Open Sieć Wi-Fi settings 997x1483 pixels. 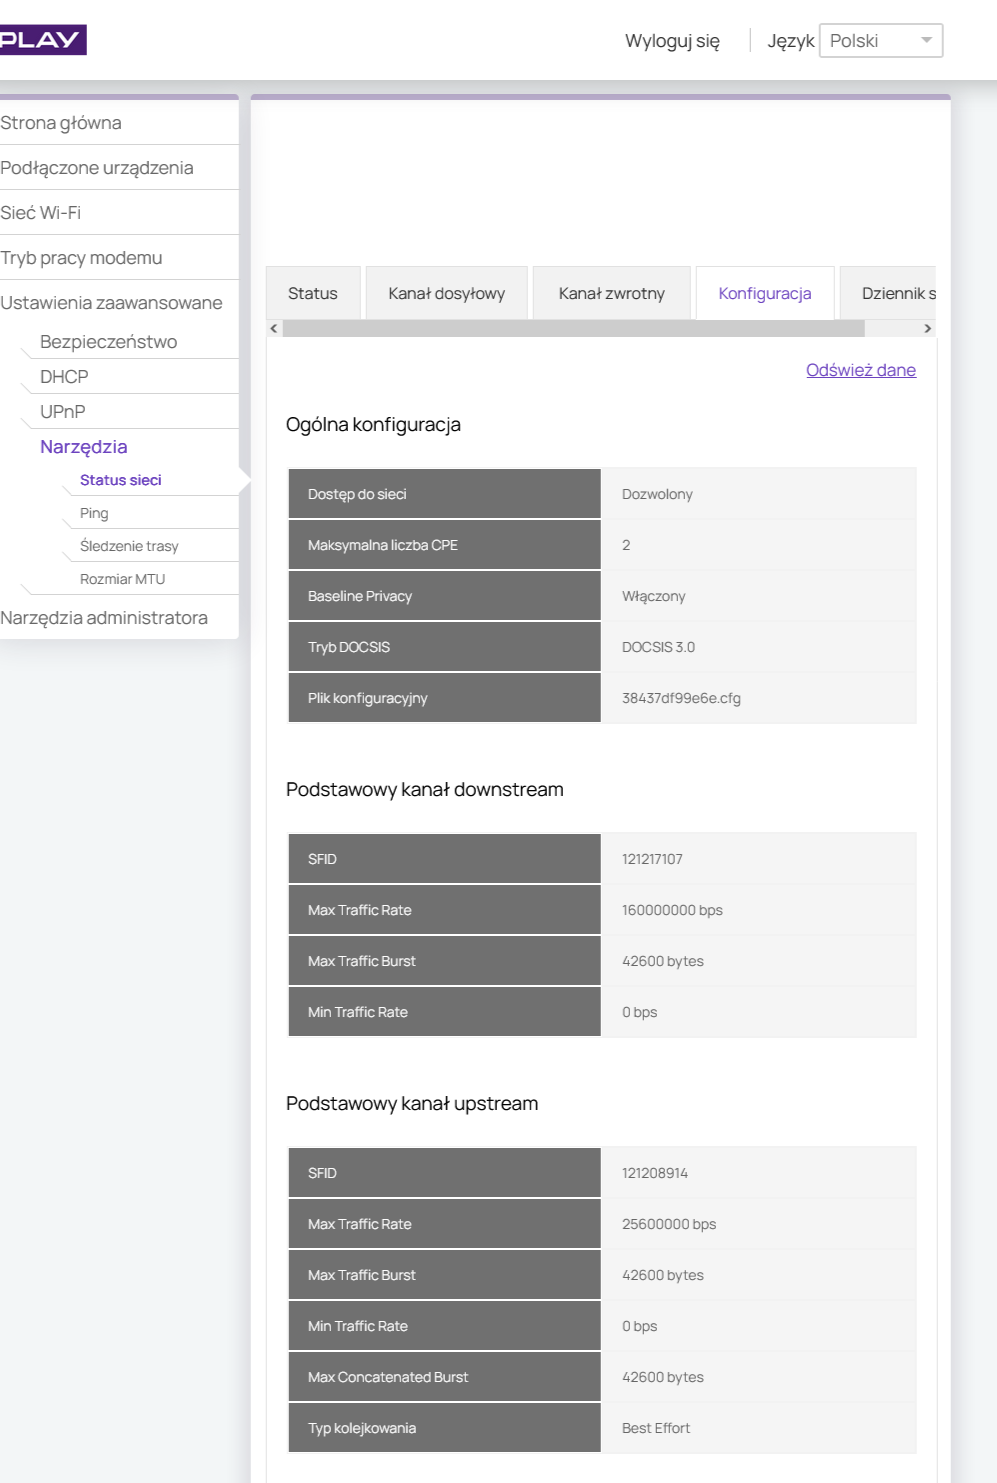tap(41, 213)
